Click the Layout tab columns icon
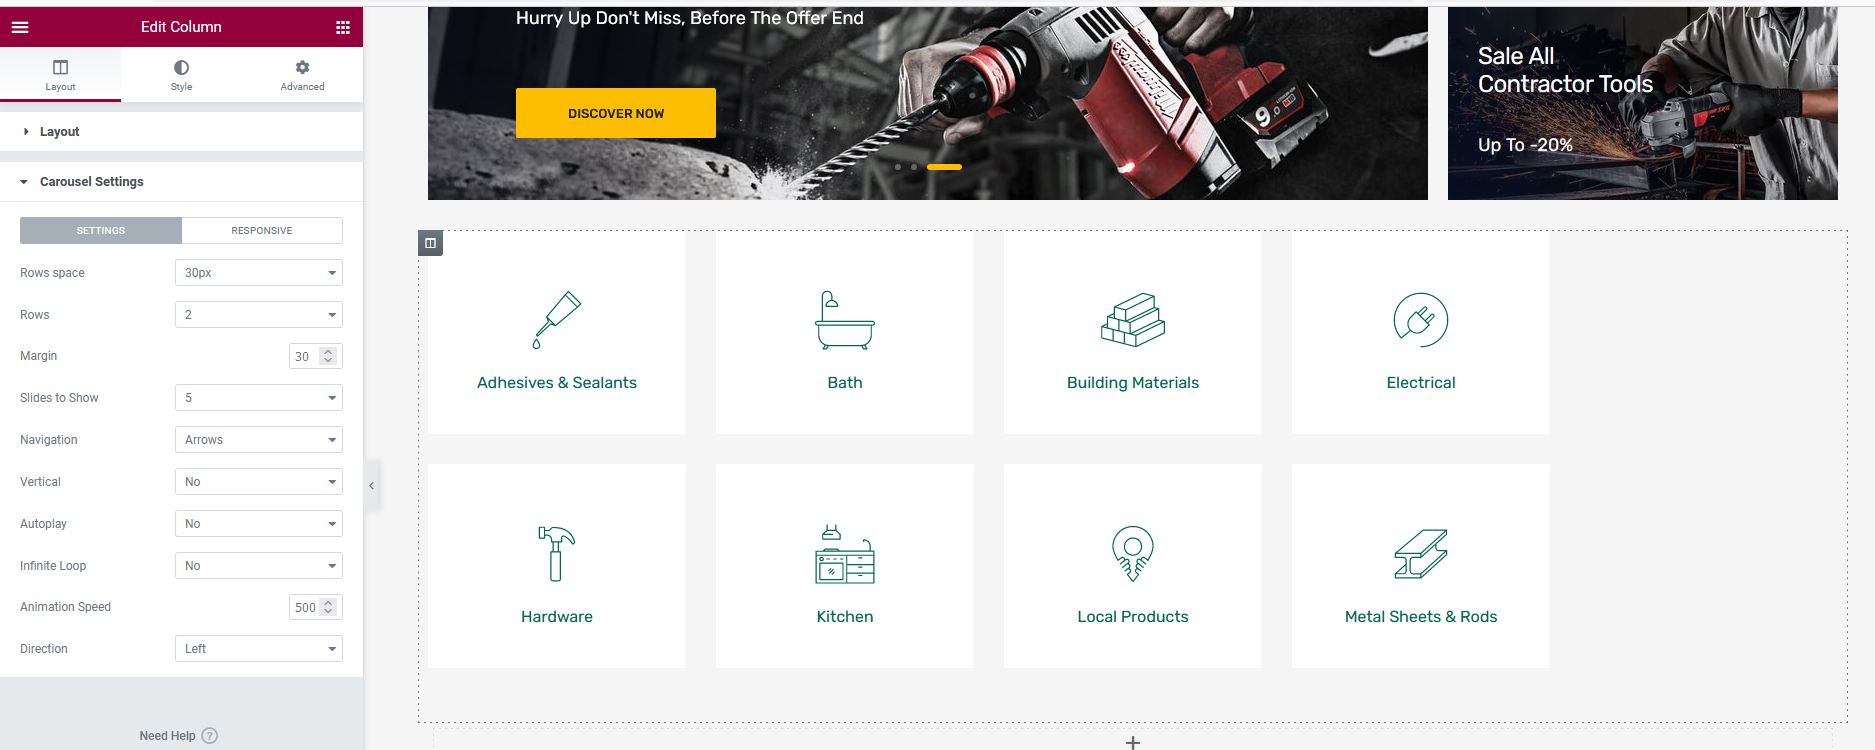The height and width of the screenshot is (750, 1875). tap(60, 67)
